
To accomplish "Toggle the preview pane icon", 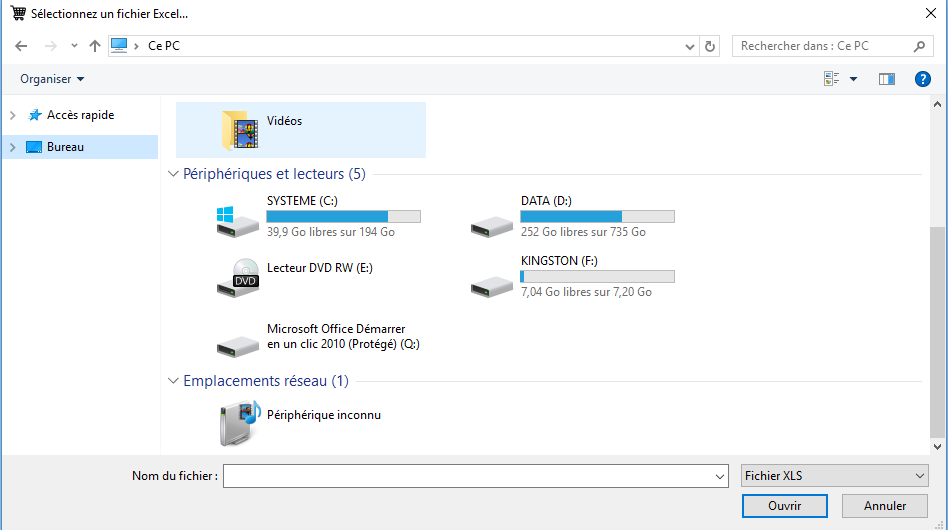I will click(x=886, y=79).
